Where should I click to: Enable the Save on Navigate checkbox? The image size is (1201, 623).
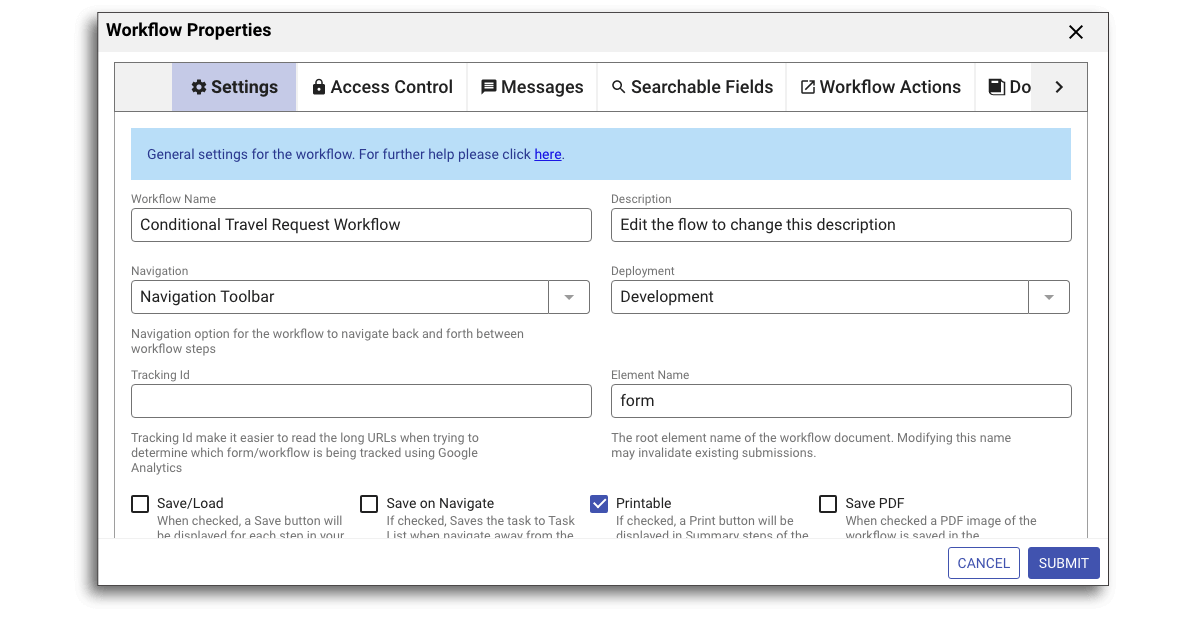369,504
